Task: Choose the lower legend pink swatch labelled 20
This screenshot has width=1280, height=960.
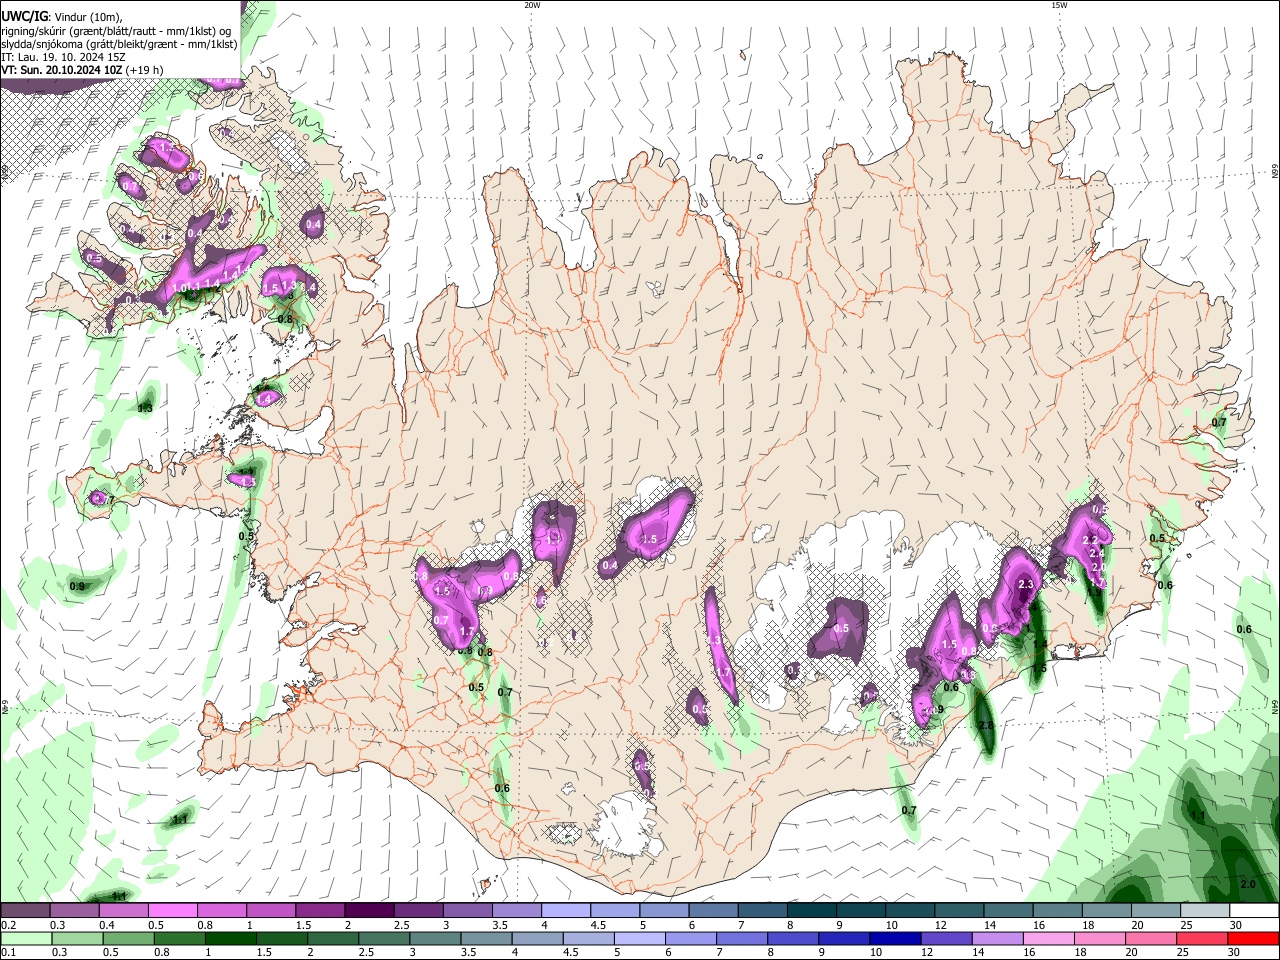Action: coord(1152,939)
